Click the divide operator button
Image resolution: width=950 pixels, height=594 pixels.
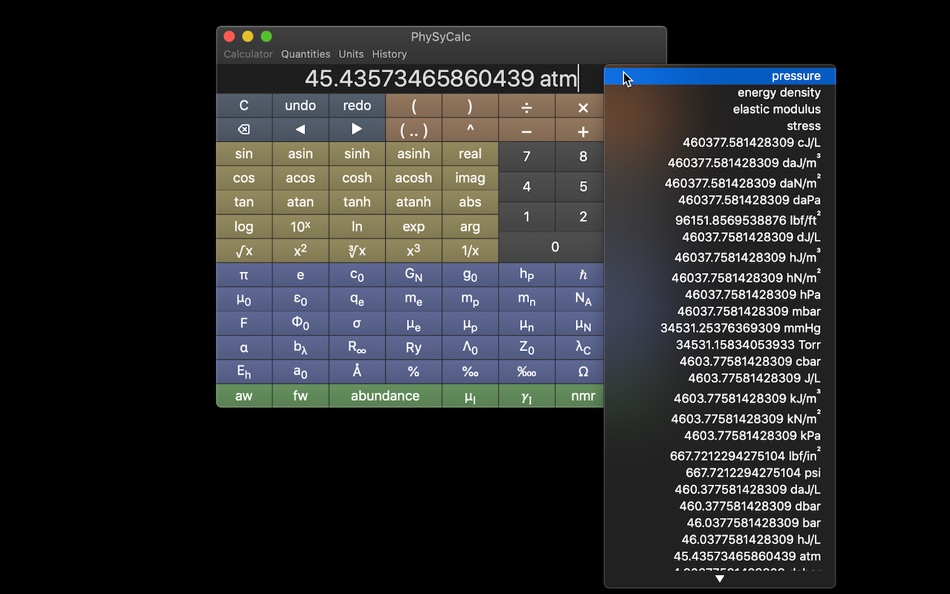tap(526, 107)
